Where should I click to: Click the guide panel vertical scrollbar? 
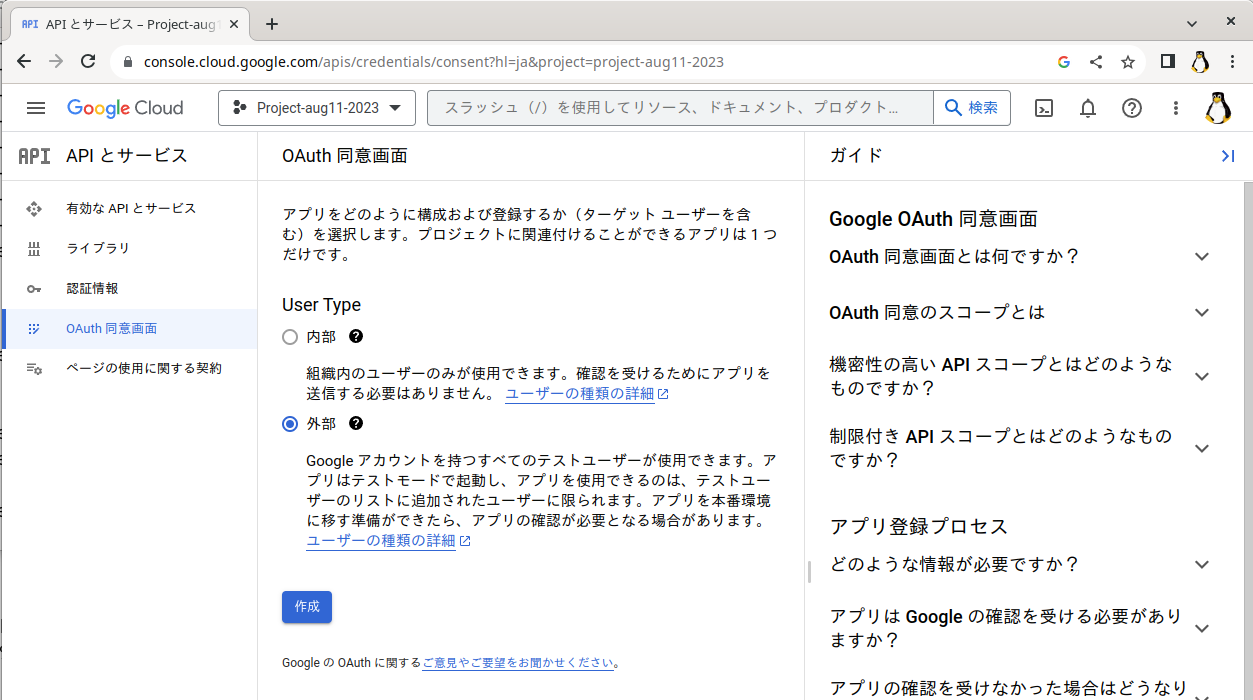pos(1247,440)
